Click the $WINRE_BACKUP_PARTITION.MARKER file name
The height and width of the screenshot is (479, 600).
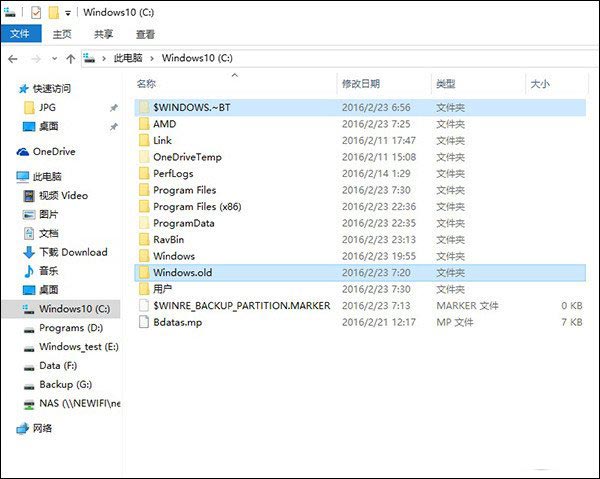(241, 306)
